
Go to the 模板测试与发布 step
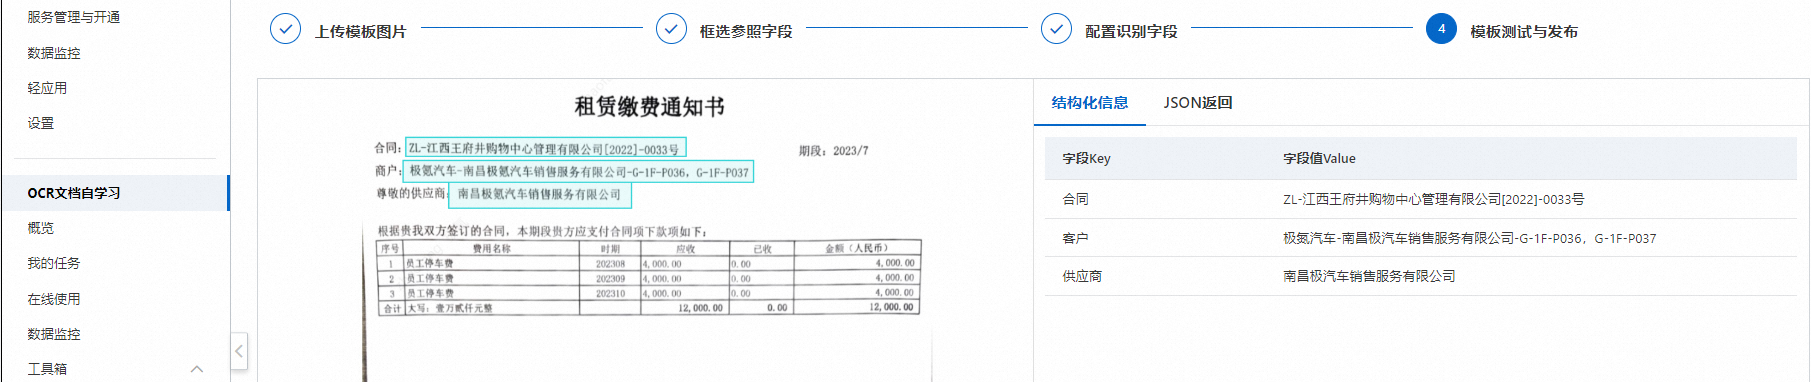[x=1524, y=31]
